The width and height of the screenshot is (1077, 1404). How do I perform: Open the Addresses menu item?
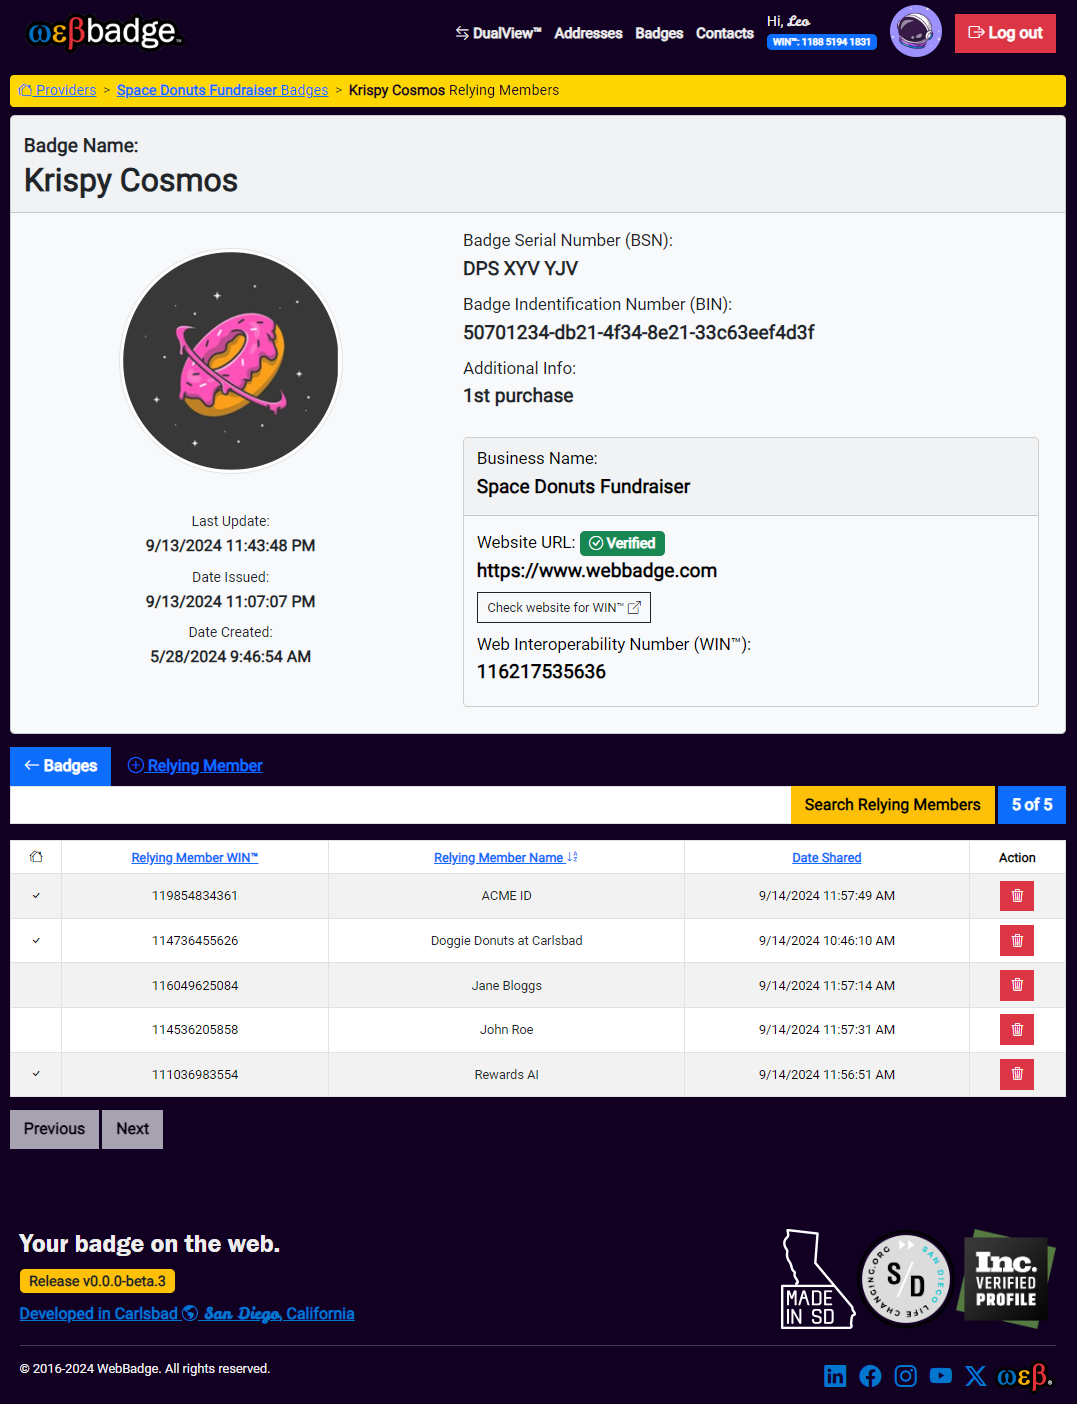(588, 33)
